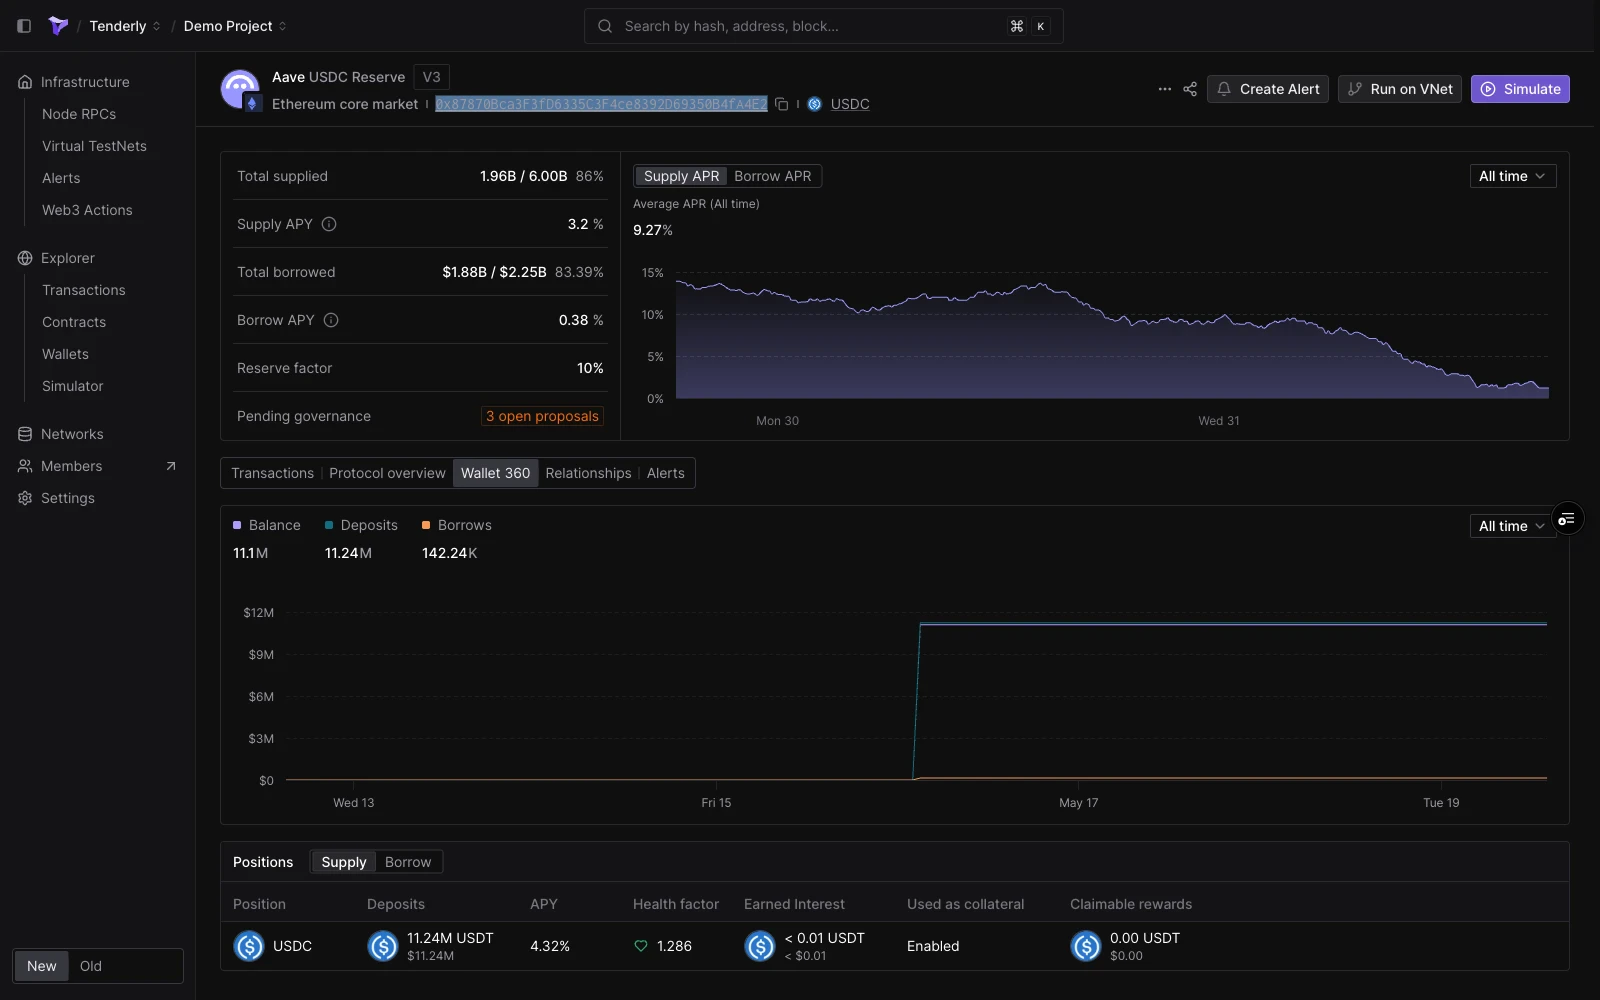Toggle the Deposits series legend
Screen dimensions: 1600x1000
[361, 525]
